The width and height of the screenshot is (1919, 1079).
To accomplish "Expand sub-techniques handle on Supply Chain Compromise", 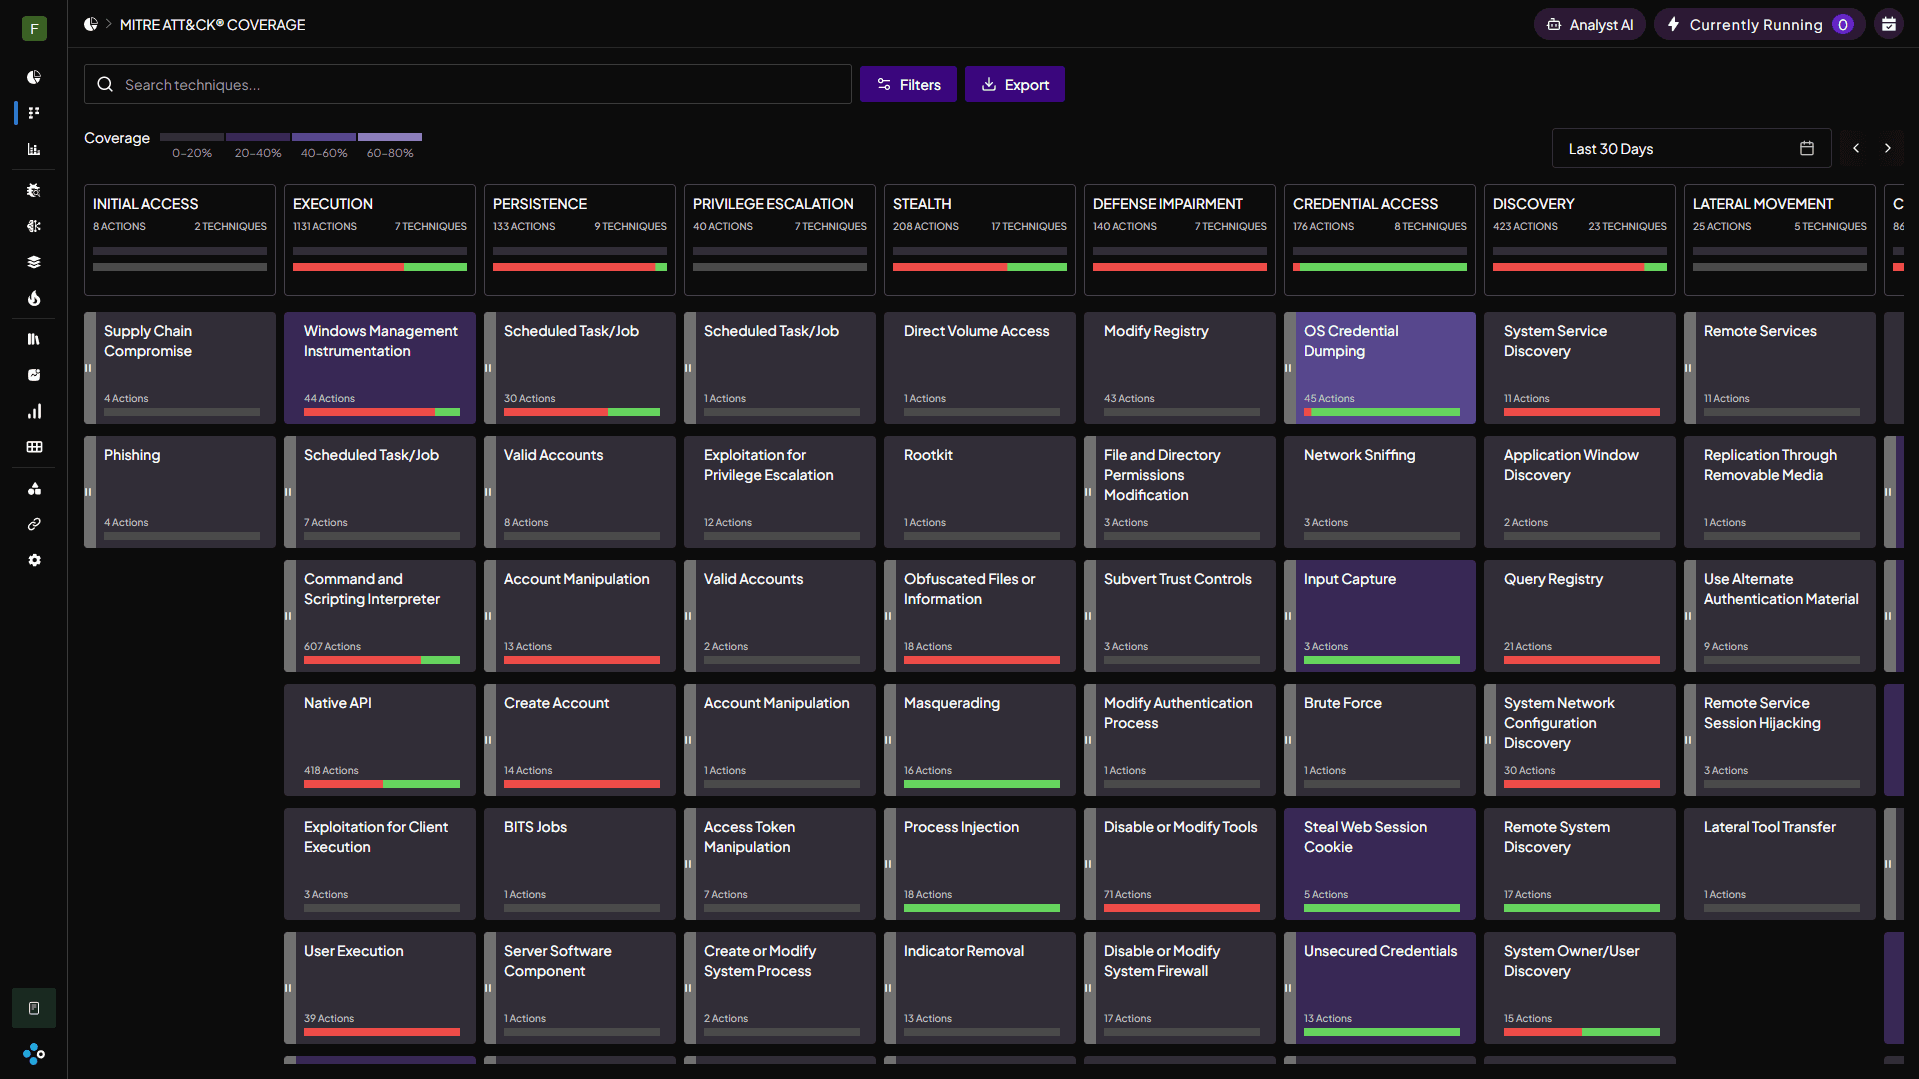I will tap(89, 368).
